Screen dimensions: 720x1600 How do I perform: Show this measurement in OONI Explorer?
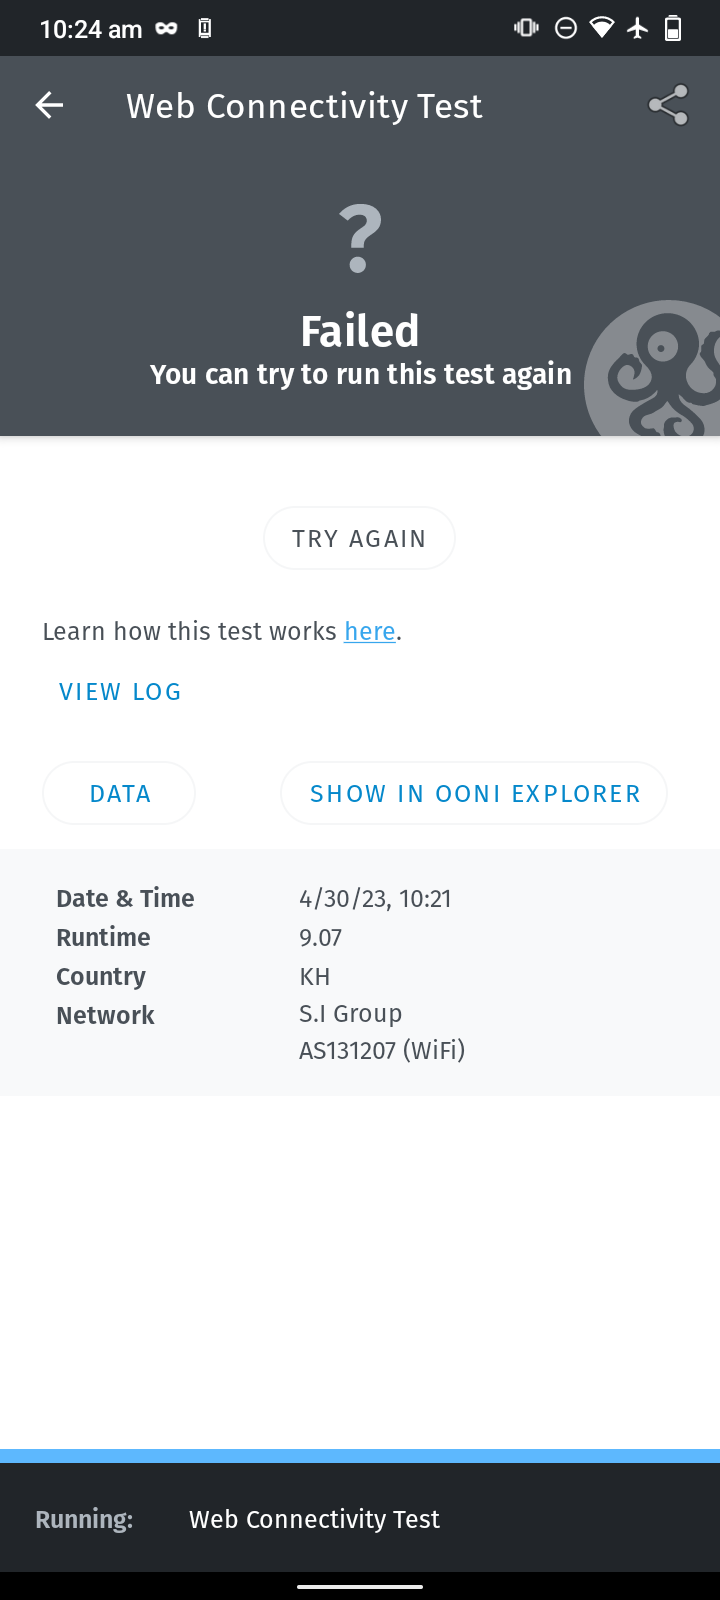click(x=474, y=792)
